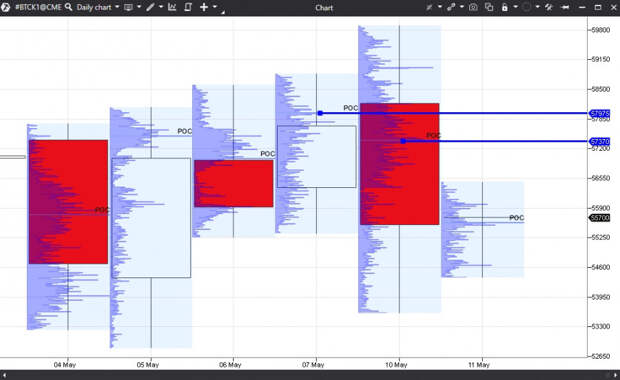Click the 54600 price axis label
Image resolution: width=620 pixels, height=380 pixels.
pos(601,267)
